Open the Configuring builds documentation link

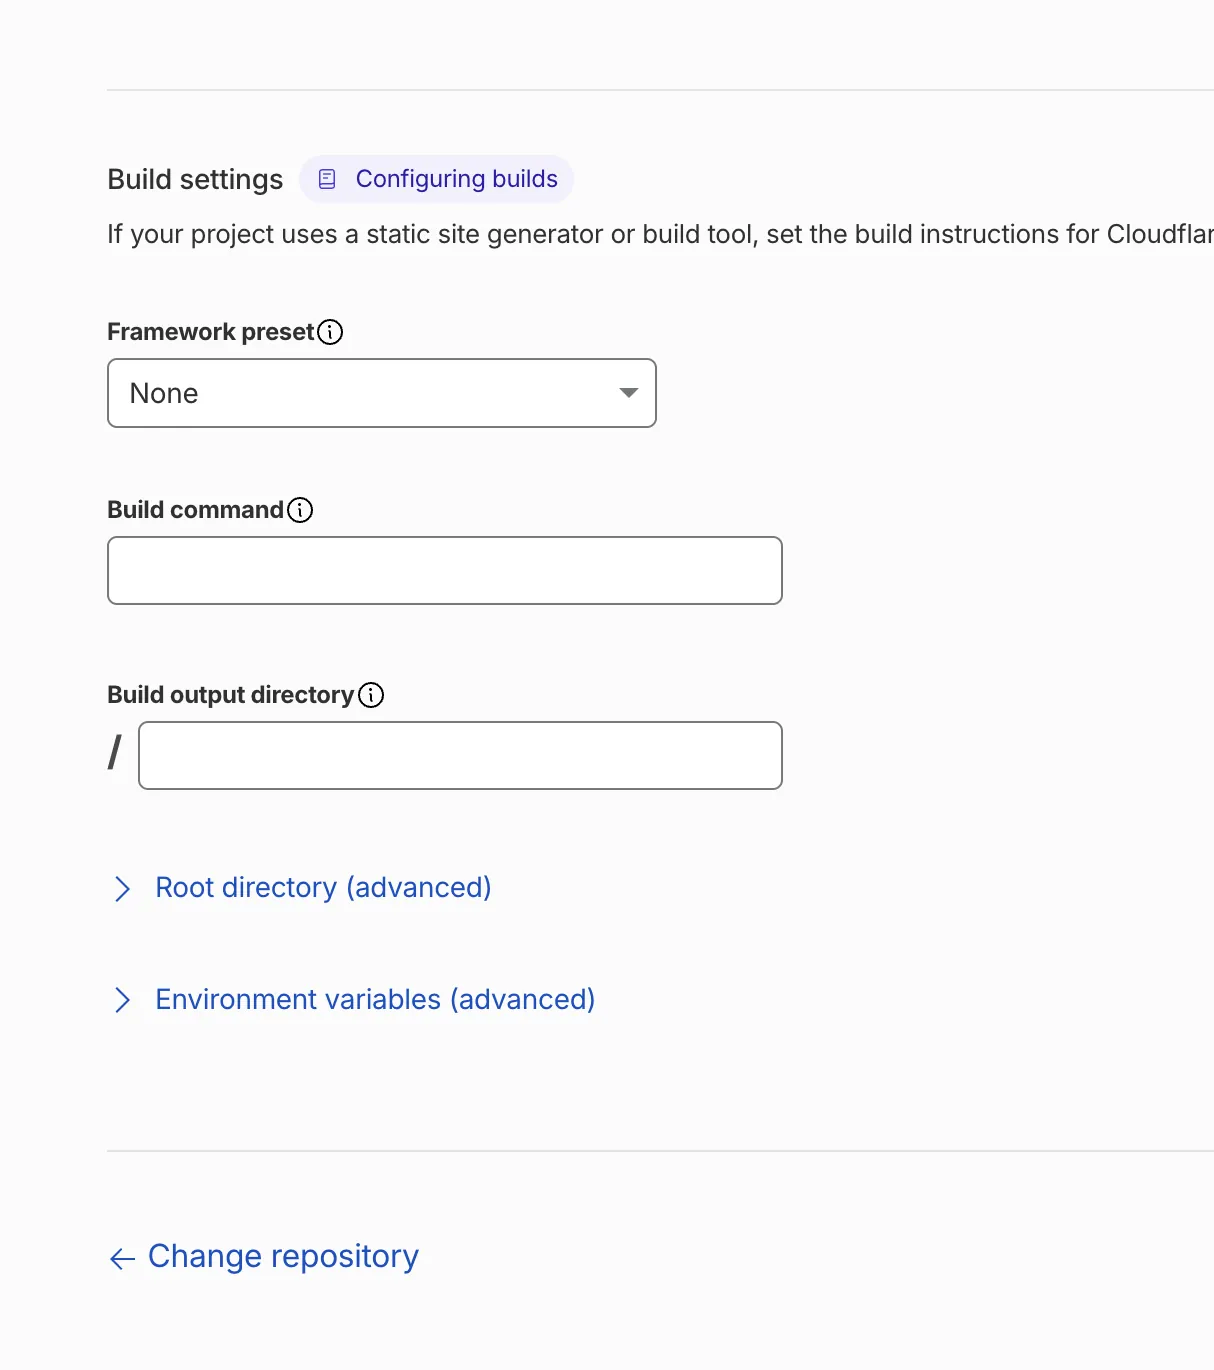(436, 179)
